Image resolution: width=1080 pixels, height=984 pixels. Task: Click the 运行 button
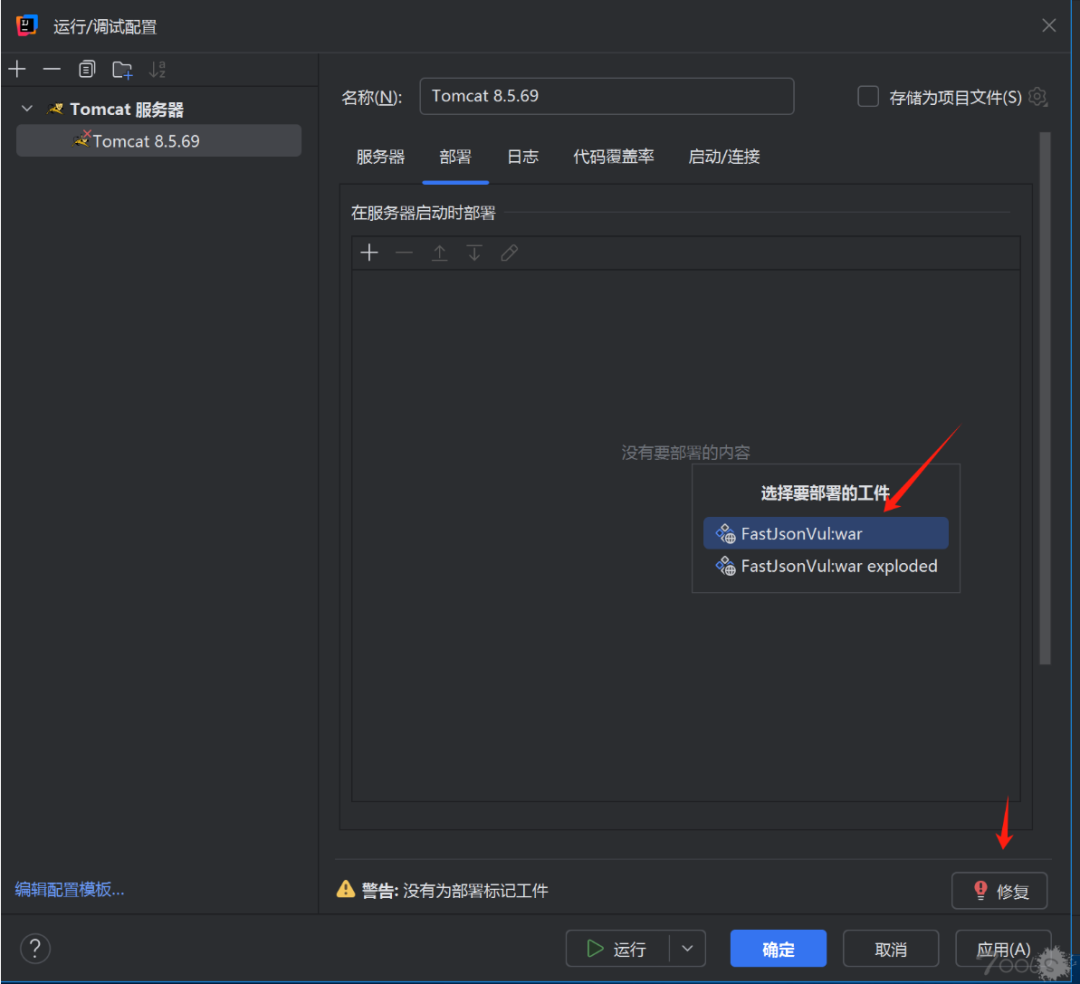(617, 948)
